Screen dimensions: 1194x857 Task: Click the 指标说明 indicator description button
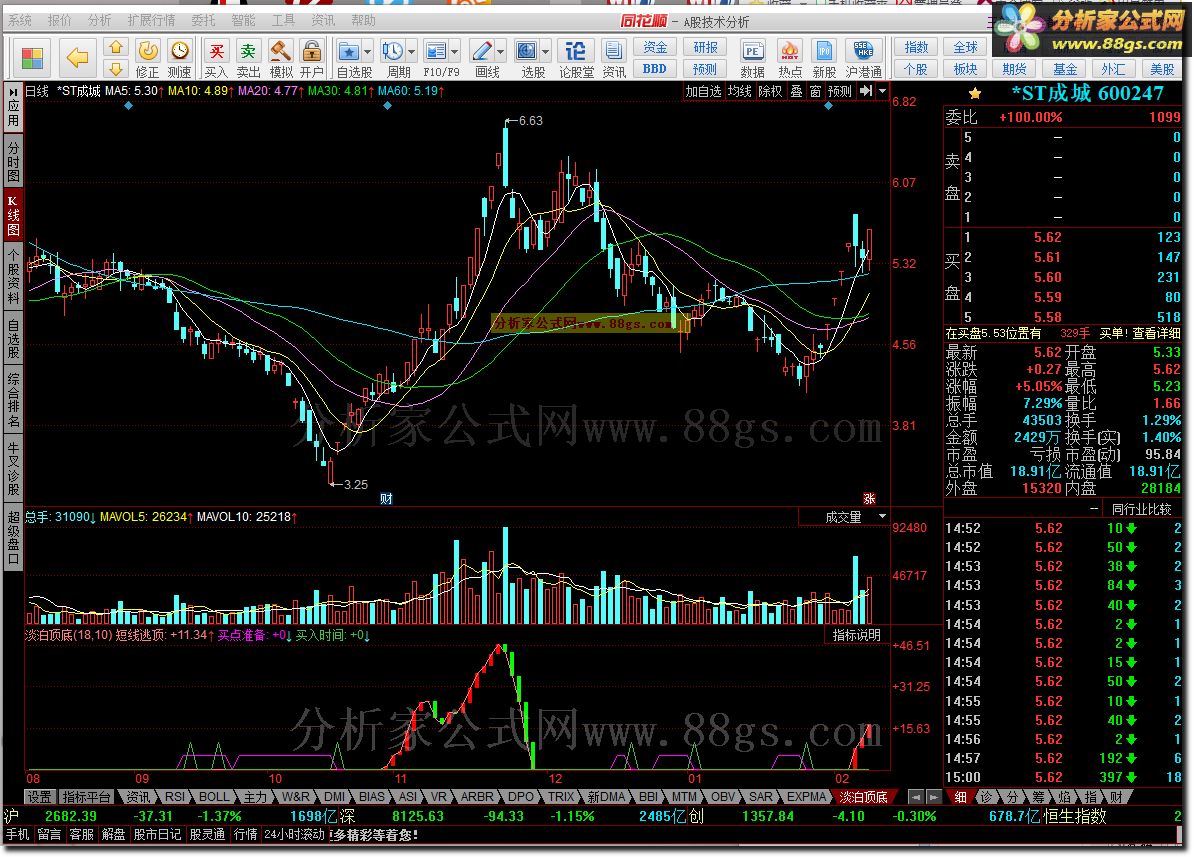point(856,635)
